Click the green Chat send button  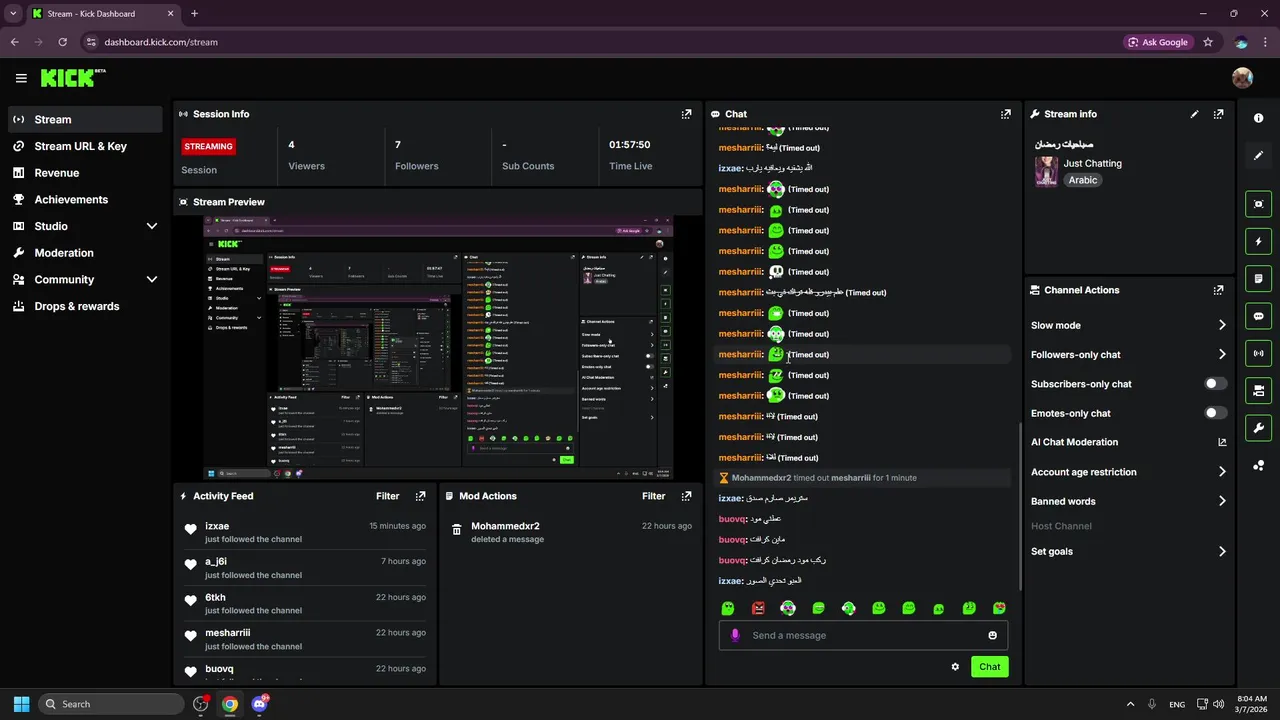pos(989,667)
